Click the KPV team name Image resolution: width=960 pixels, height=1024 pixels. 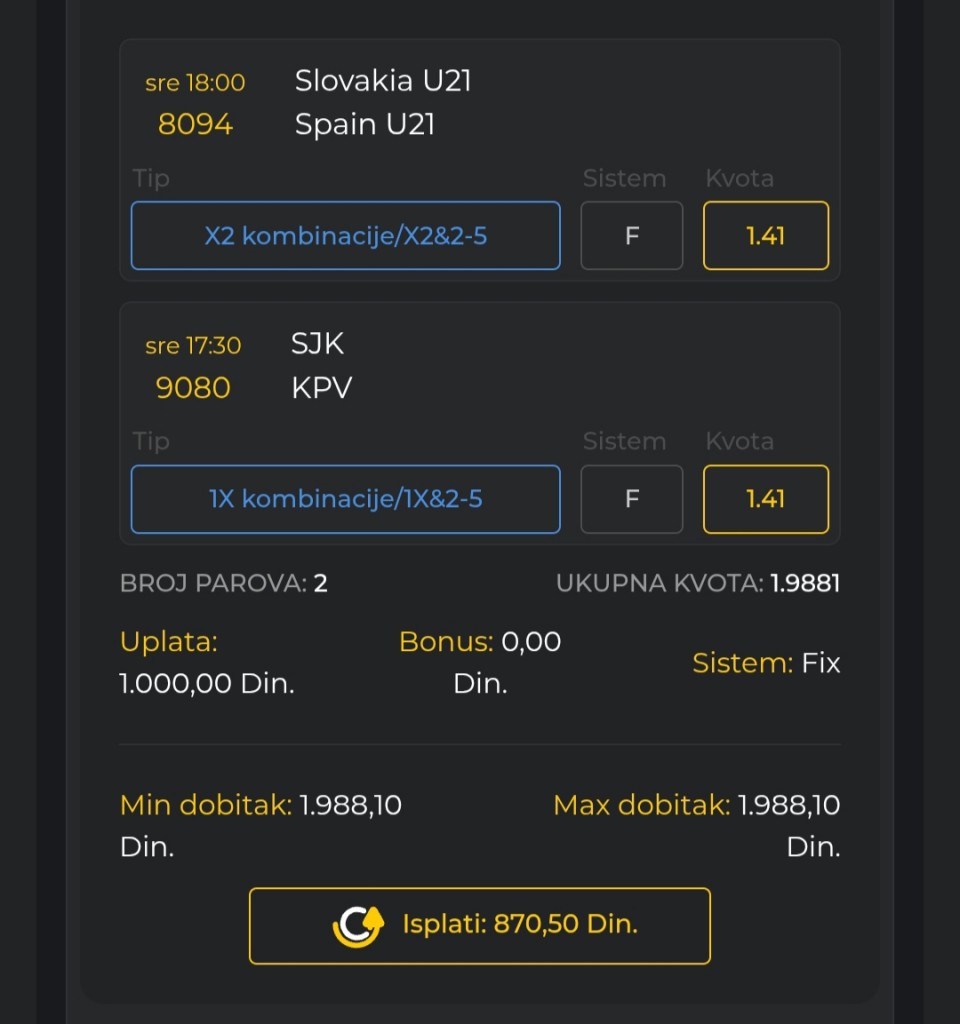click(321, 388)
